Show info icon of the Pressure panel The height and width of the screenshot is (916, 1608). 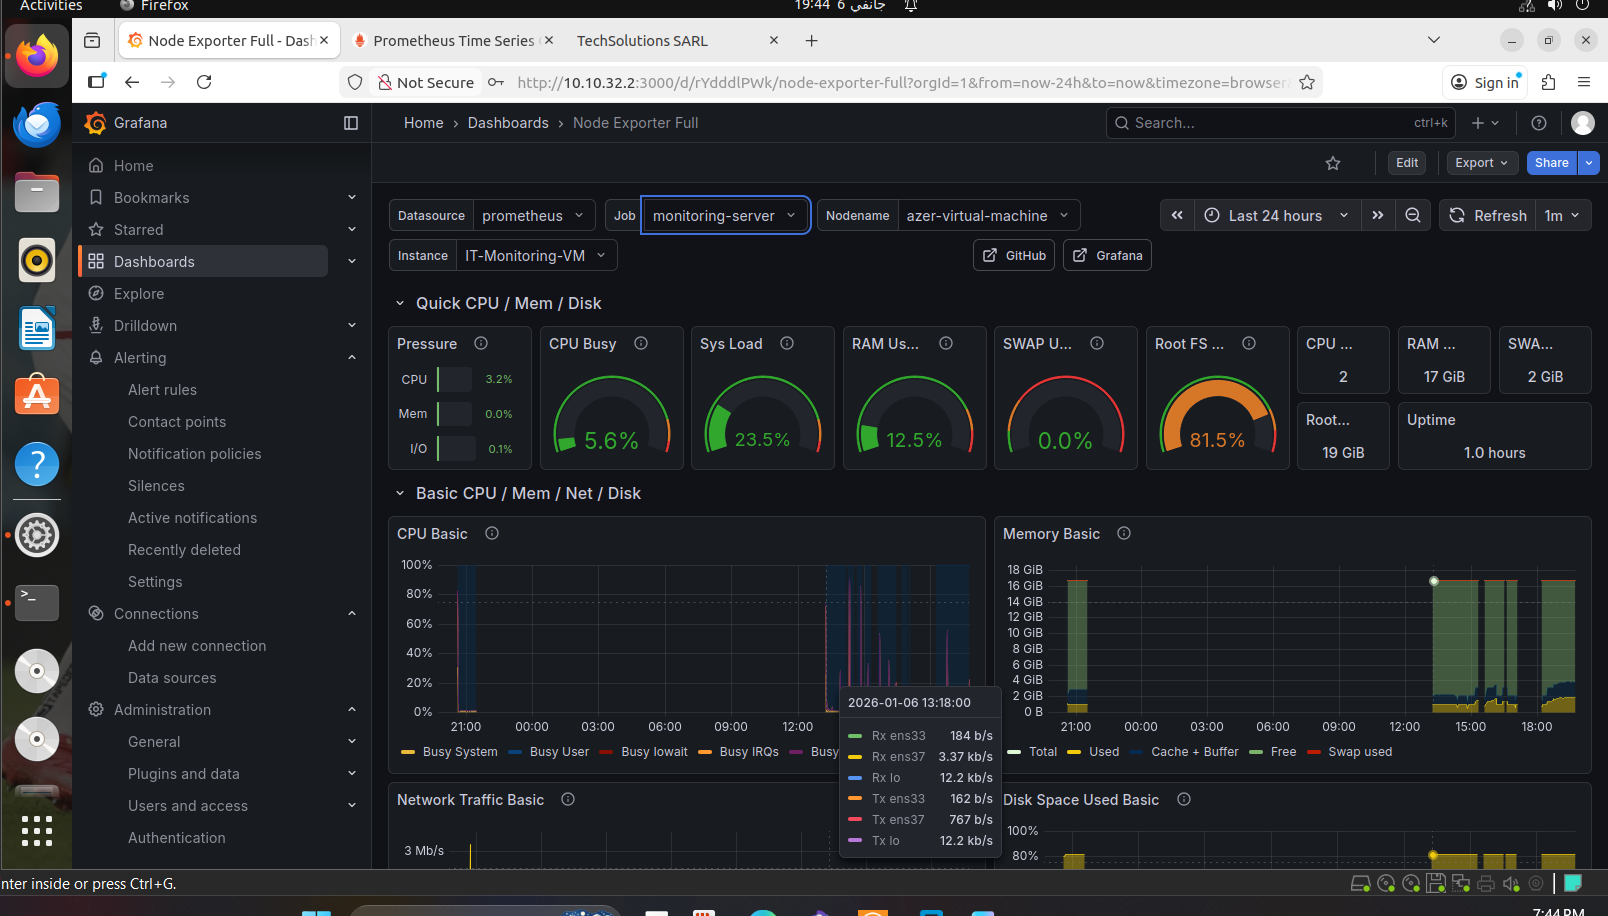(x=481, y=343)
